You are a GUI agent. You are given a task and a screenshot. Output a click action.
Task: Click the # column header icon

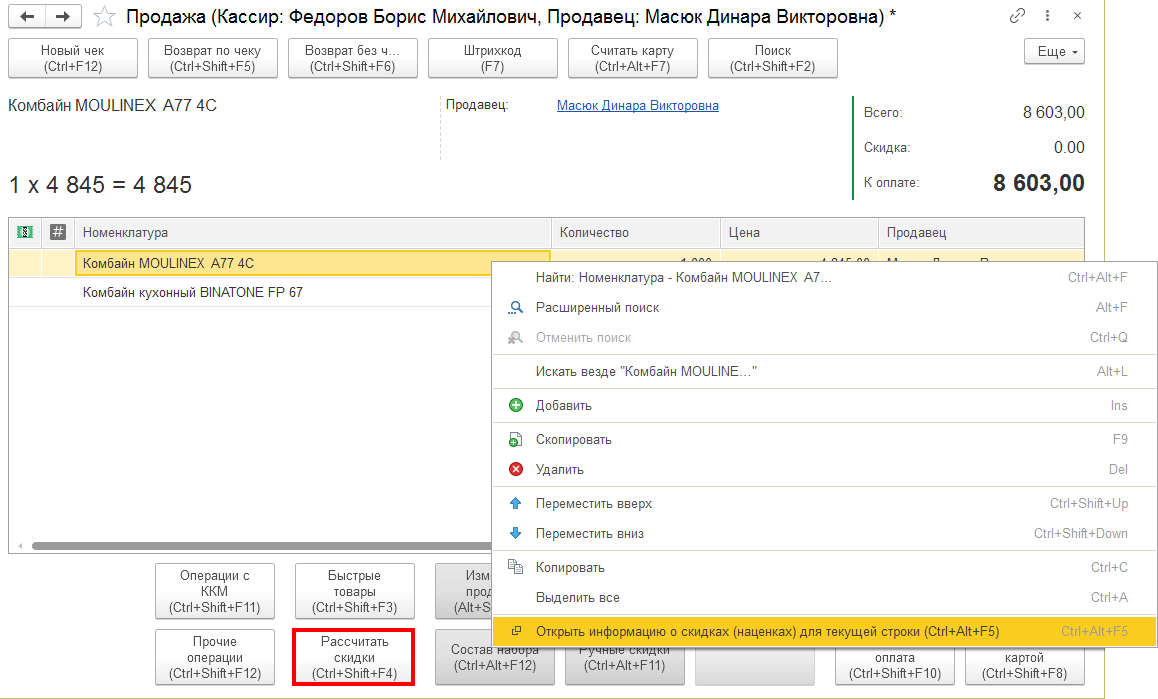pyautogui.click(x=58, y=233)
